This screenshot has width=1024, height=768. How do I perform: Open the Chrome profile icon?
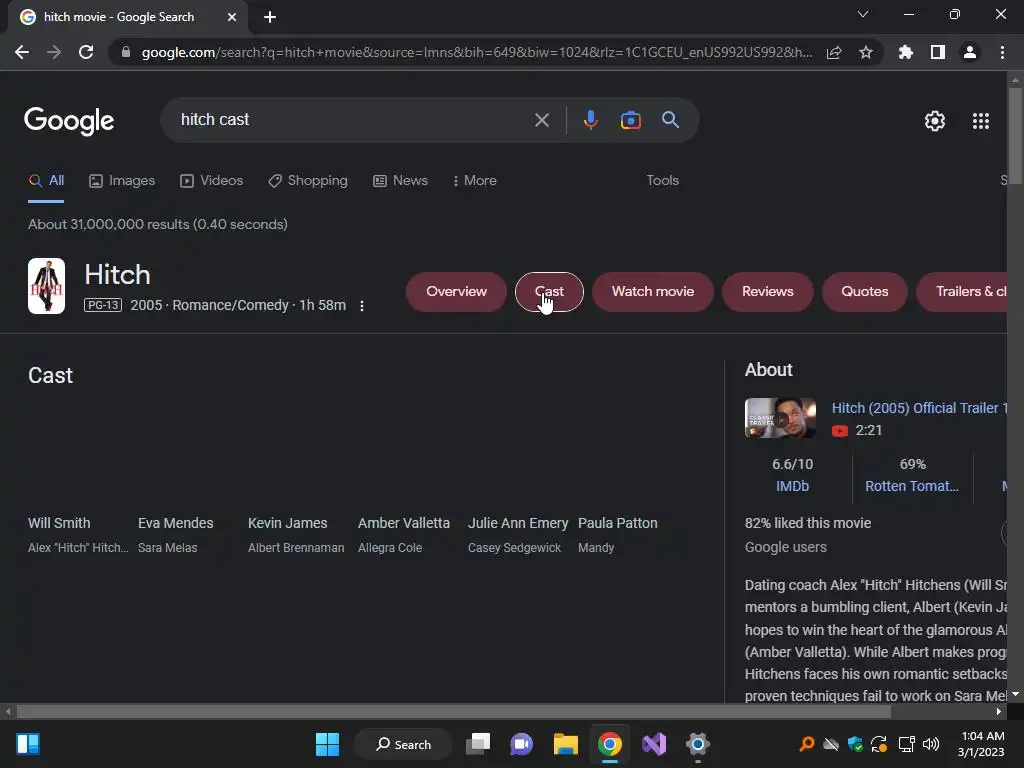(969, 52)
